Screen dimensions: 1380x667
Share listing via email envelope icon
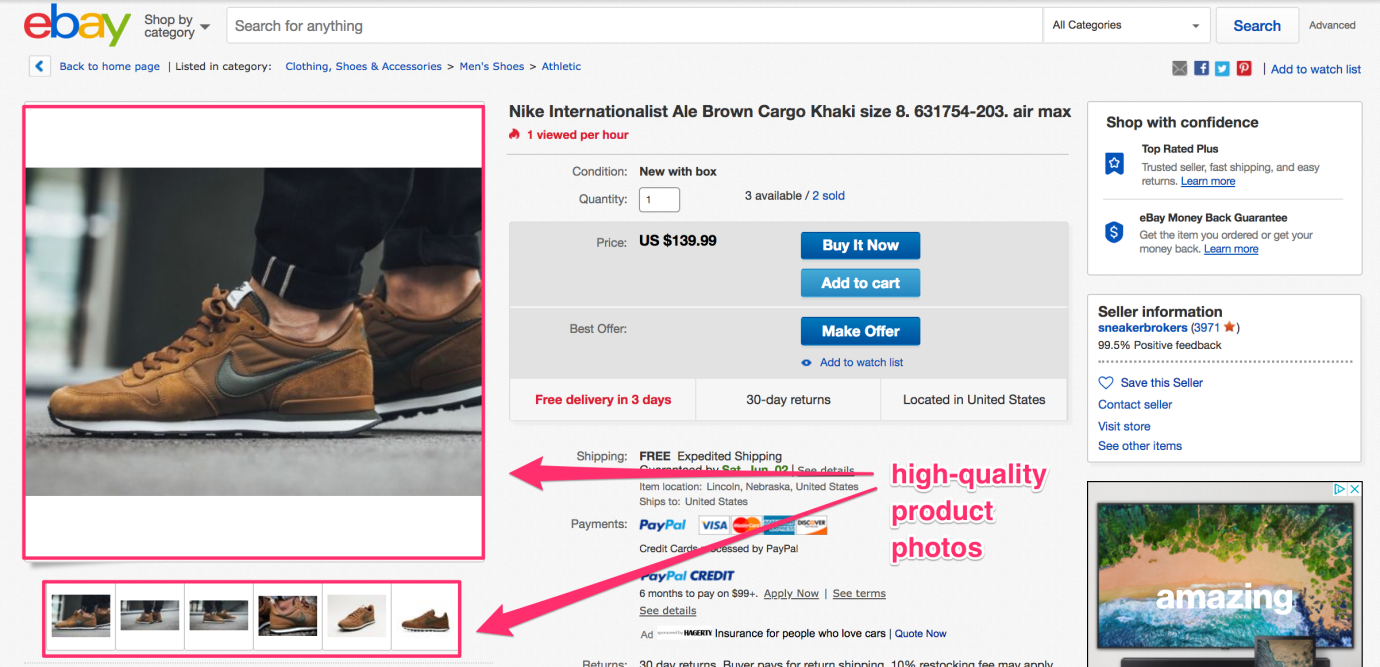[1180, 68]
